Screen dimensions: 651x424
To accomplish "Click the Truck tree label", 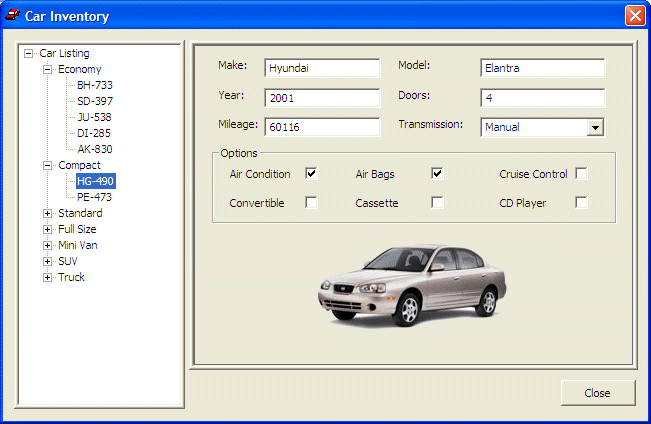I will pyautogui.click(x=71, y=277).
